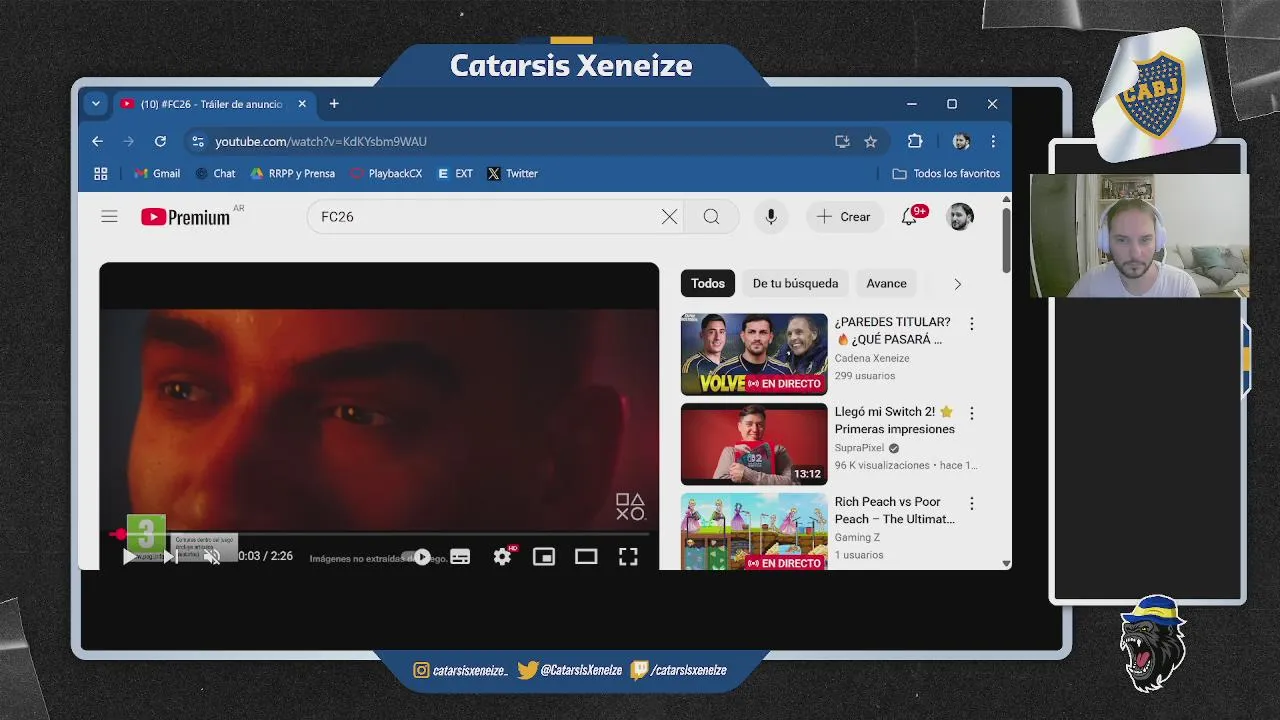Play the video
This screenshot has height=720, width=1280.
click(x=130, y=557)
